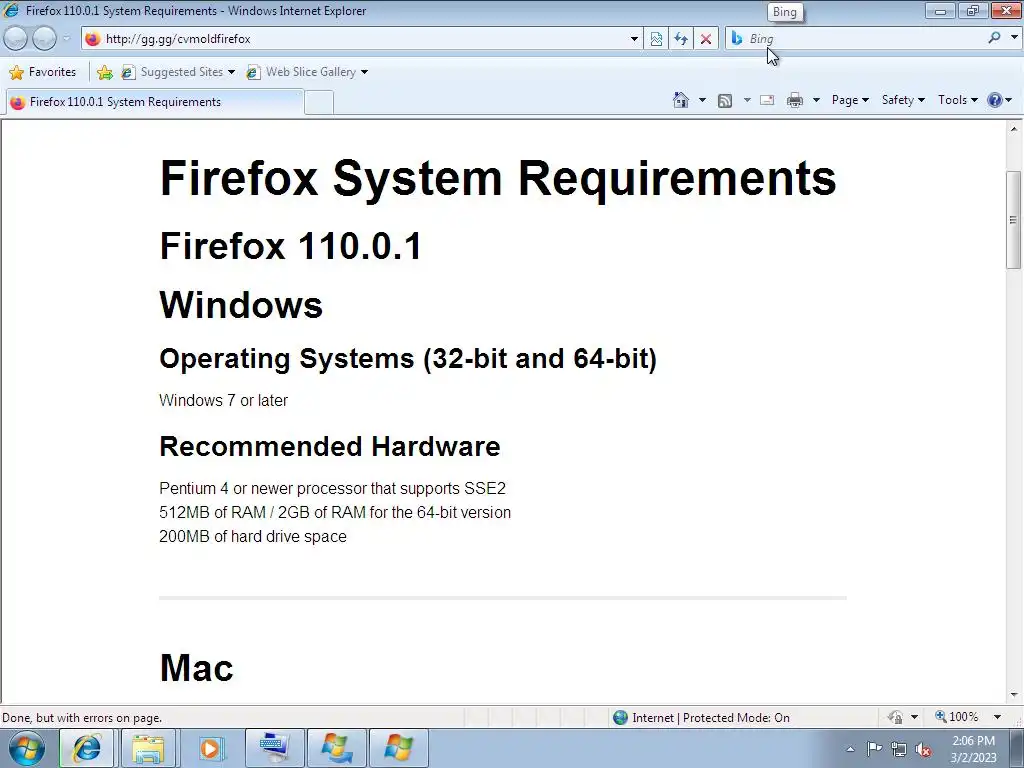Click the 'Firefox 110.0.1' heading
This screenshot has height=768, width=1024.
pos(291,246)
